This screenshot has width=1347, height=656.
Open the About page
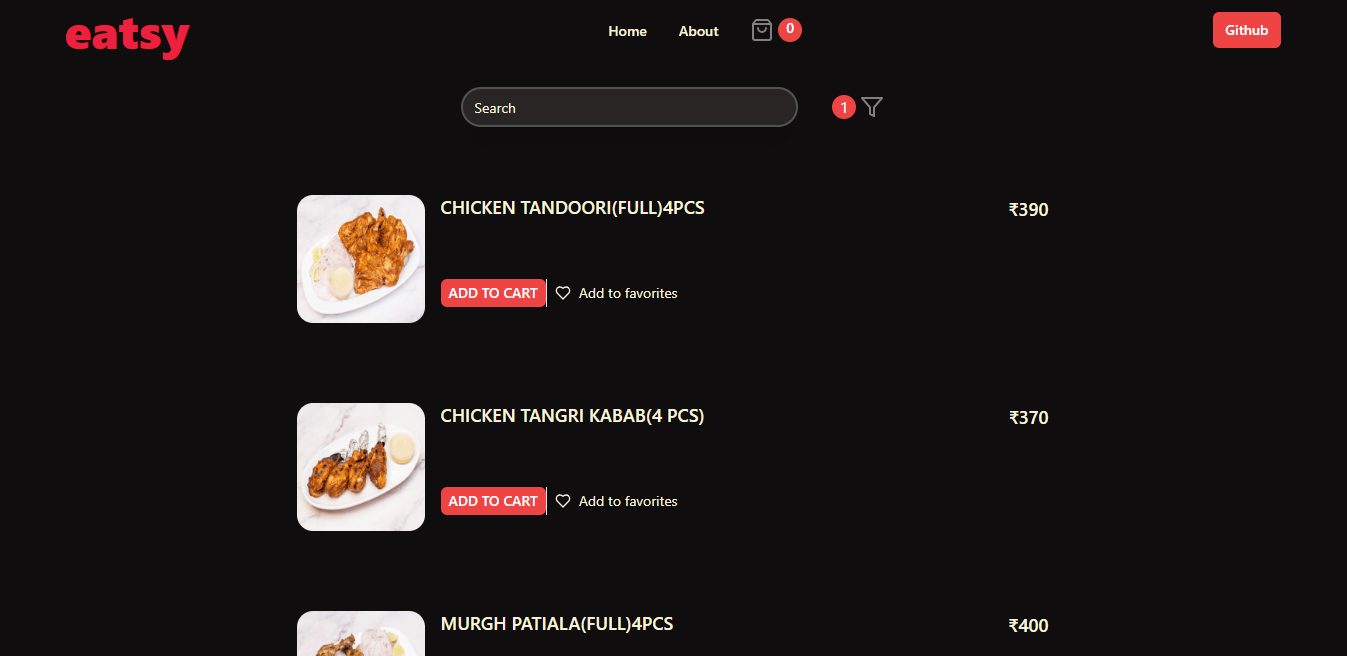click(698, 31)
